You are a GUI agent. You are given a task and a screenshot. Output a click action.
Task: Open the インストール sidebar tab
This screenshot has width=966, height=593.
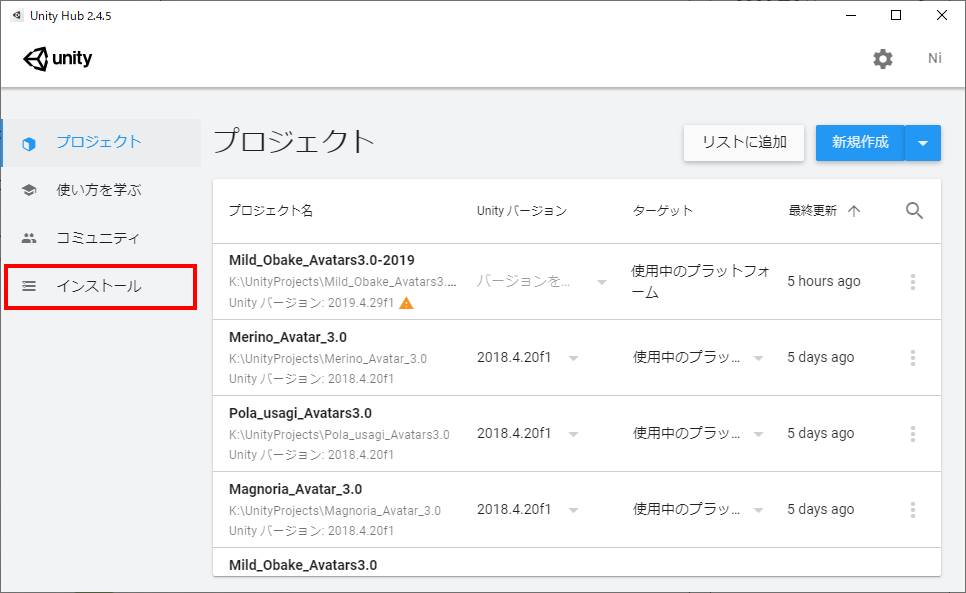point(100,286)
